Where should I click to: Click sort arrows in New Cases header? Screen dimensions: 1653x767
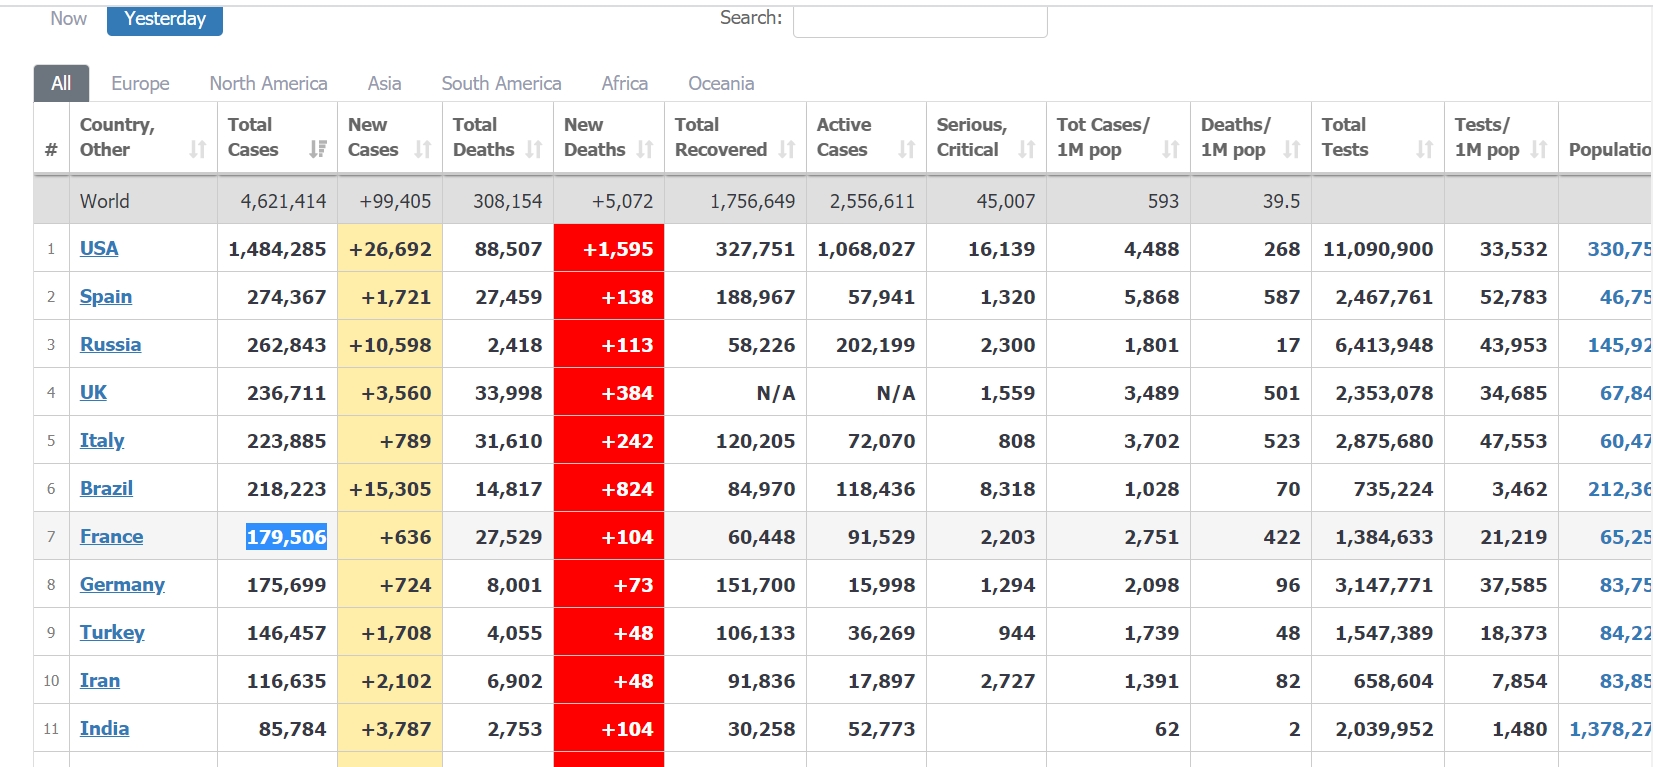[422, 149]
